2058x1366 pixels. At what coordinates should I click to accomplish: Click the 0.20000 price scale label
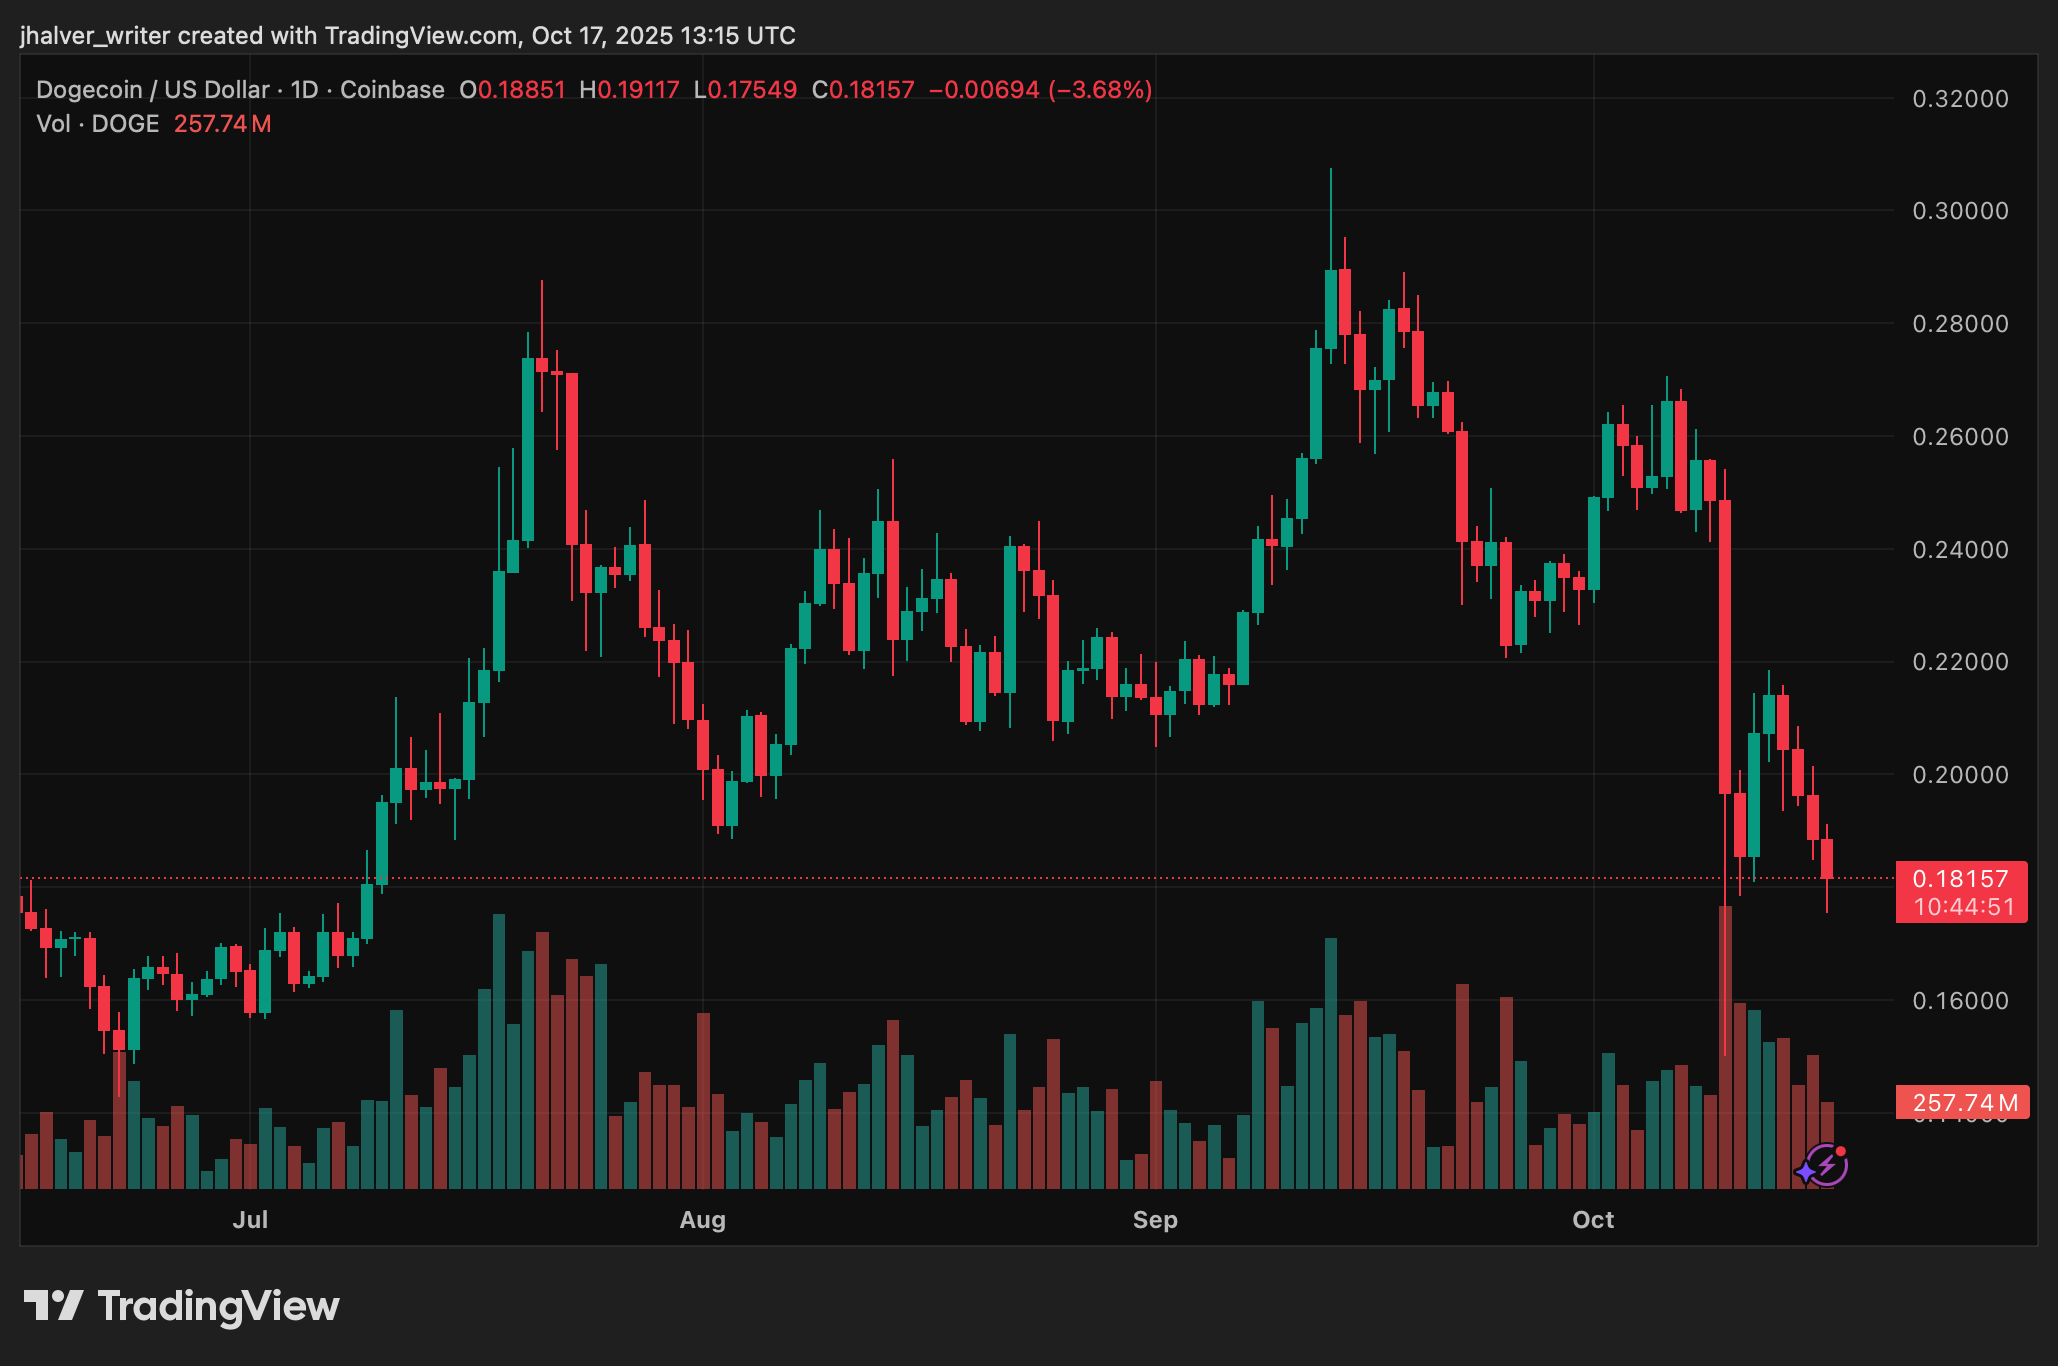pyautogui.click(x=1960, y=775)
